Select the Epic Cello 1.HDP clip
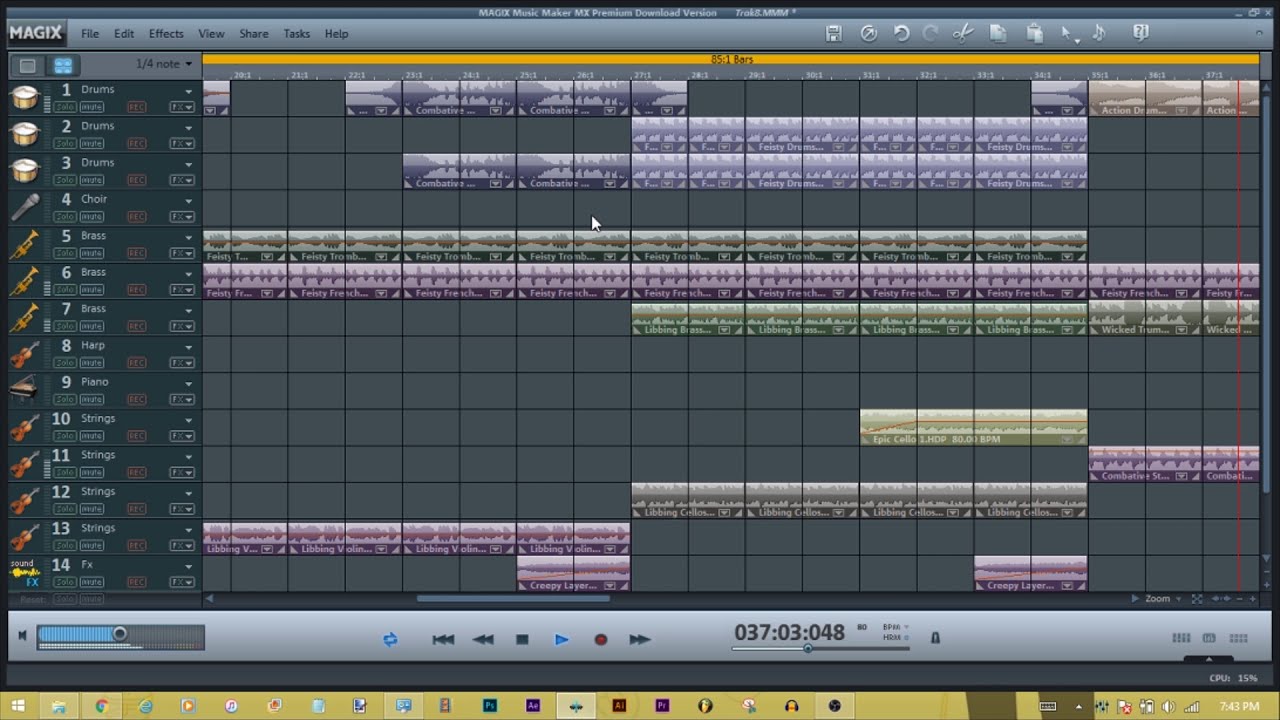Image resolution: width=1280 pixels, height=720 pixels. (973, 427)
